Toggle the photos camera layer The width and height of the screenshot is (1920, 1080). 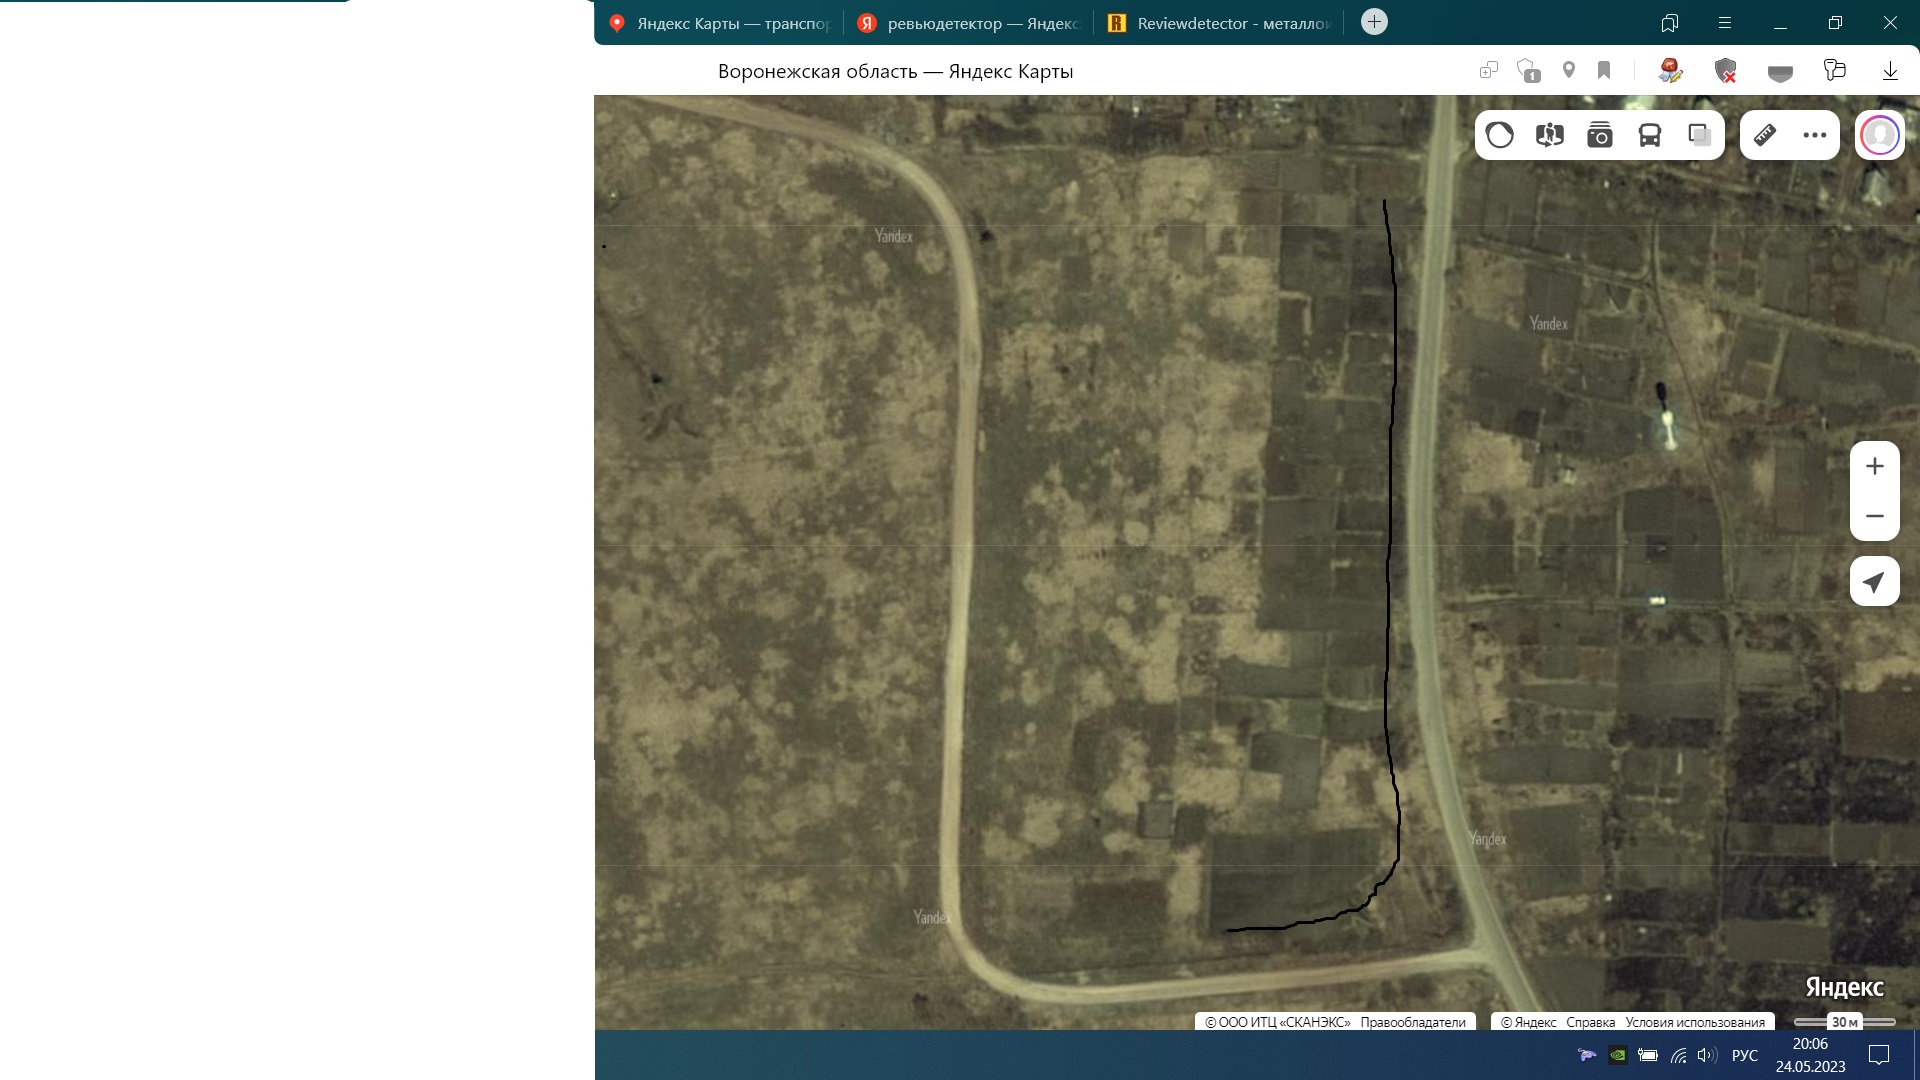tap(1599, 135)
